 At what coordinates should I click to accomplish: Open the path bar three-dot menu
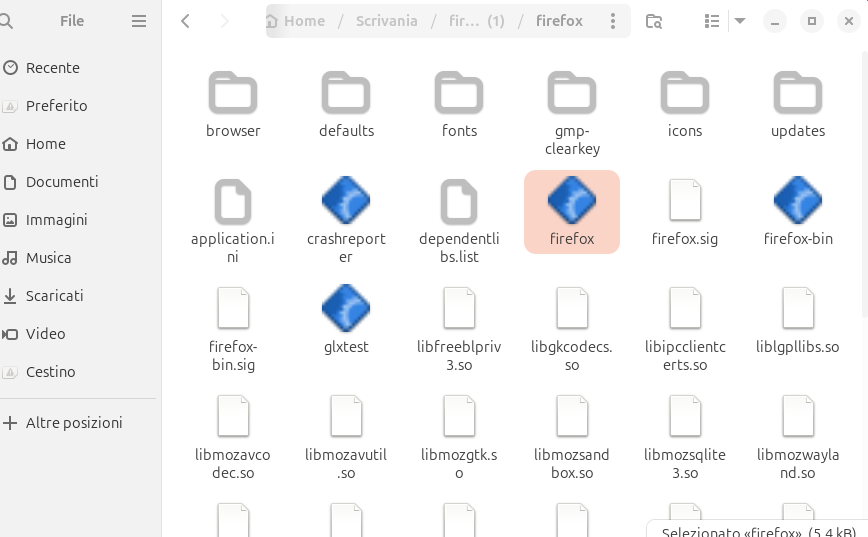tap(612, 21)
